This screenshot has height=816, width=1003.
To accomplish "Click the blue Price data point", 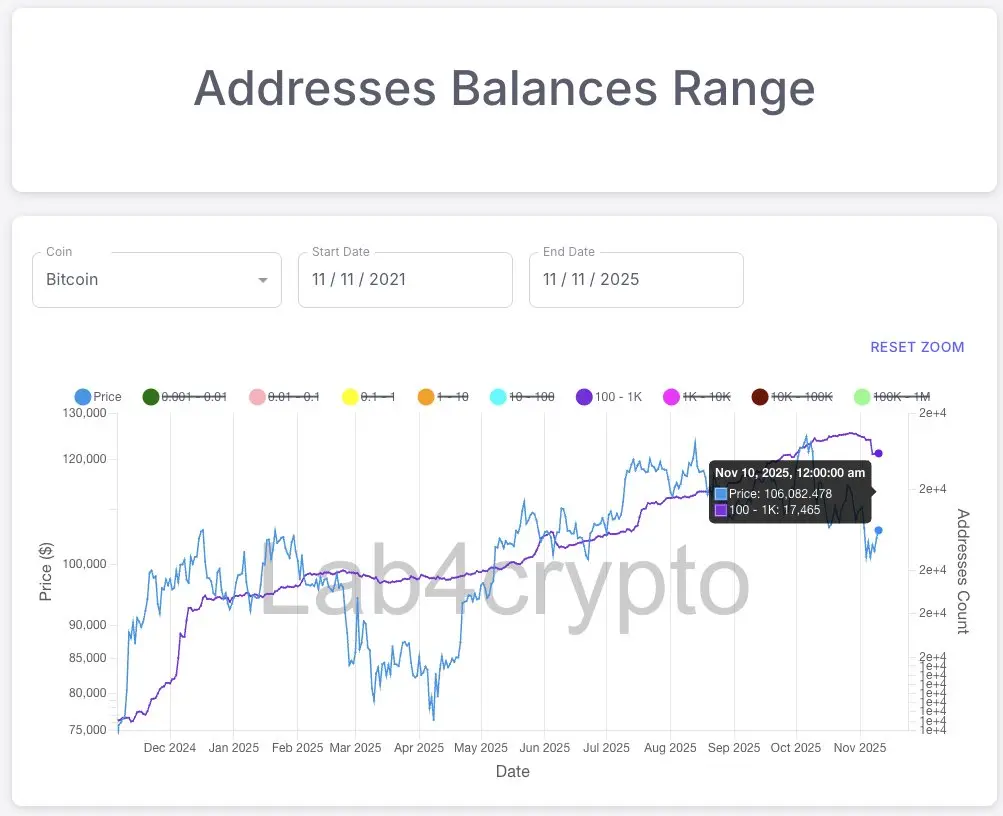I will tap(879, 530).
